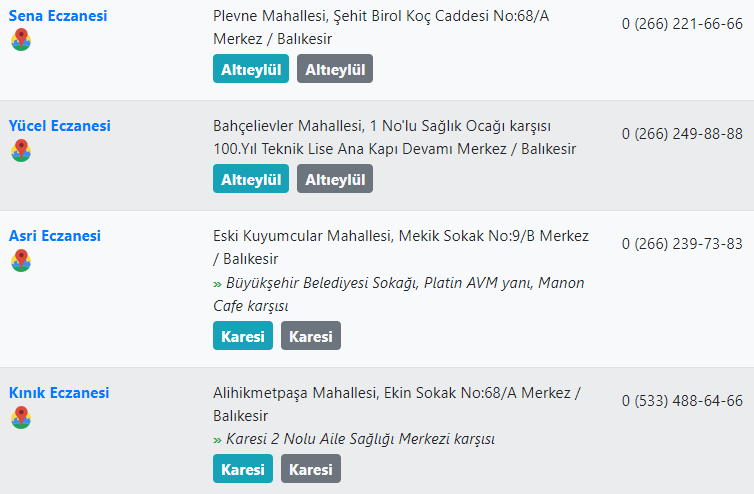Click gray Karesi tag under Kınık Eczanesi
This screenshot has height=494, width=754.
tap(311, 469)
